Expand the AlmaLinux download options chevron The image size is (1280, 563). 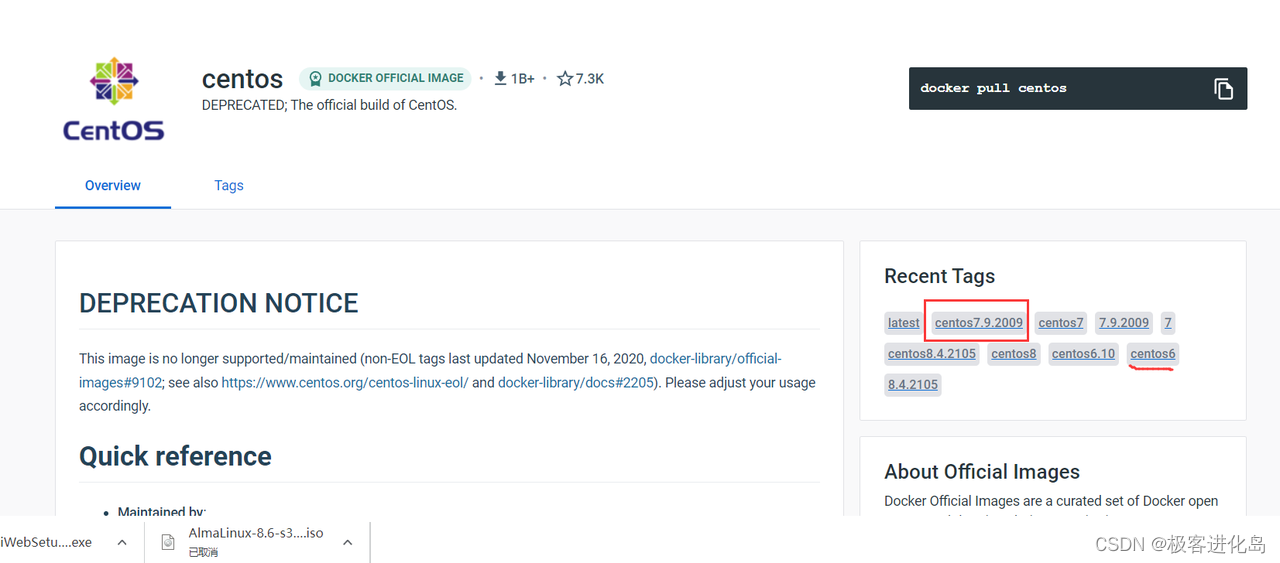coord(347,542)
